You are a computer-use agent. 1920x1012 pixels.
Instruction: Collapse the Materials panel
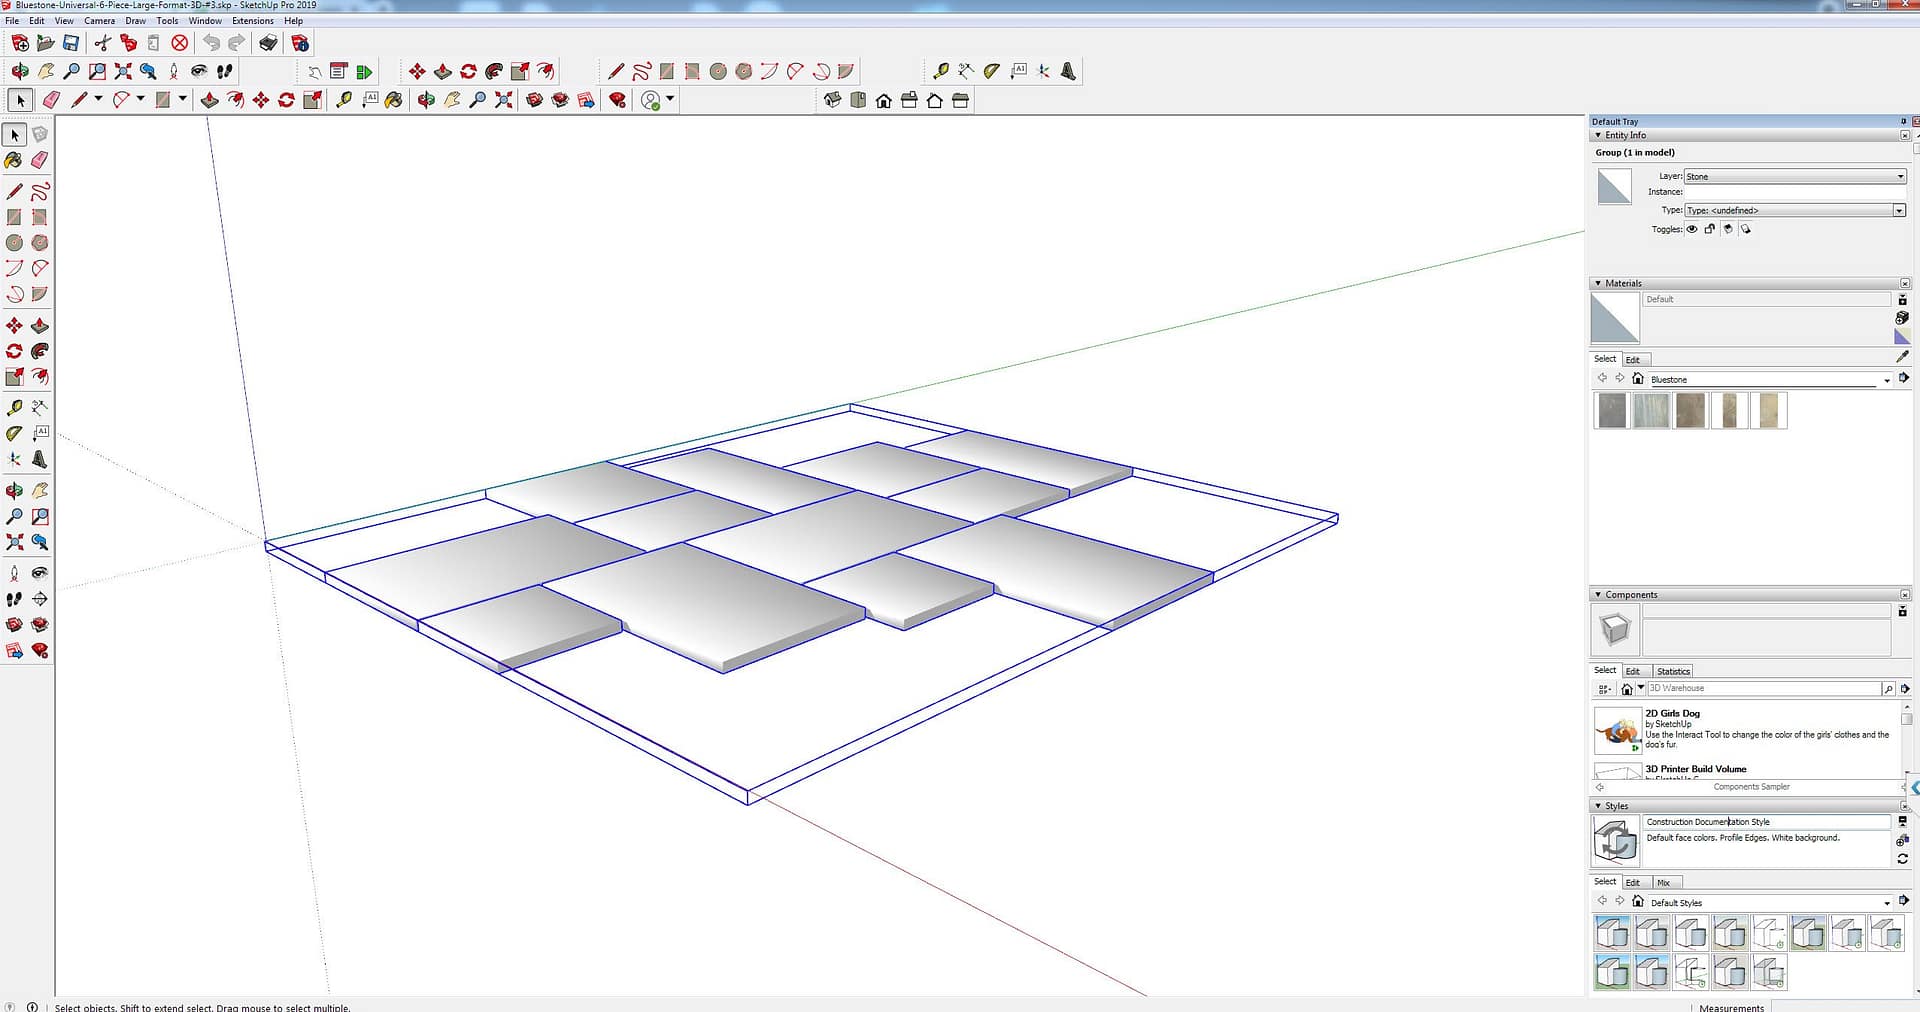point(1598,283)
